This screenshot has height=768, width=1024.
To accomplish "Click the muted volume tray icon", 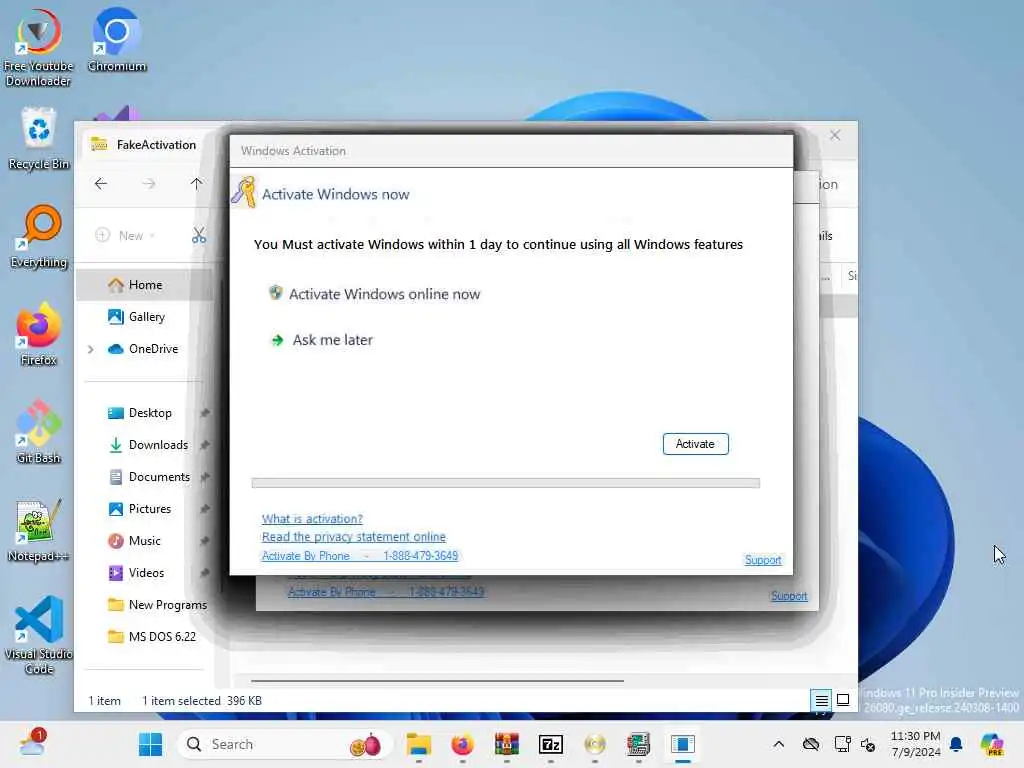I will 869,744.
